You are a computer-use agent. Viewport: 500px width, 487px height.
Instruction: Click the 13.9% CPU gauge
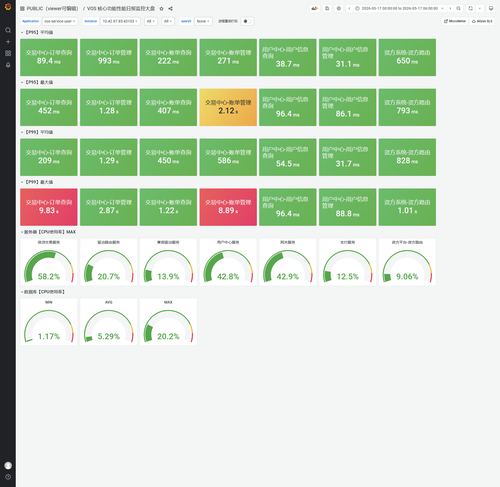click(168, 262)
